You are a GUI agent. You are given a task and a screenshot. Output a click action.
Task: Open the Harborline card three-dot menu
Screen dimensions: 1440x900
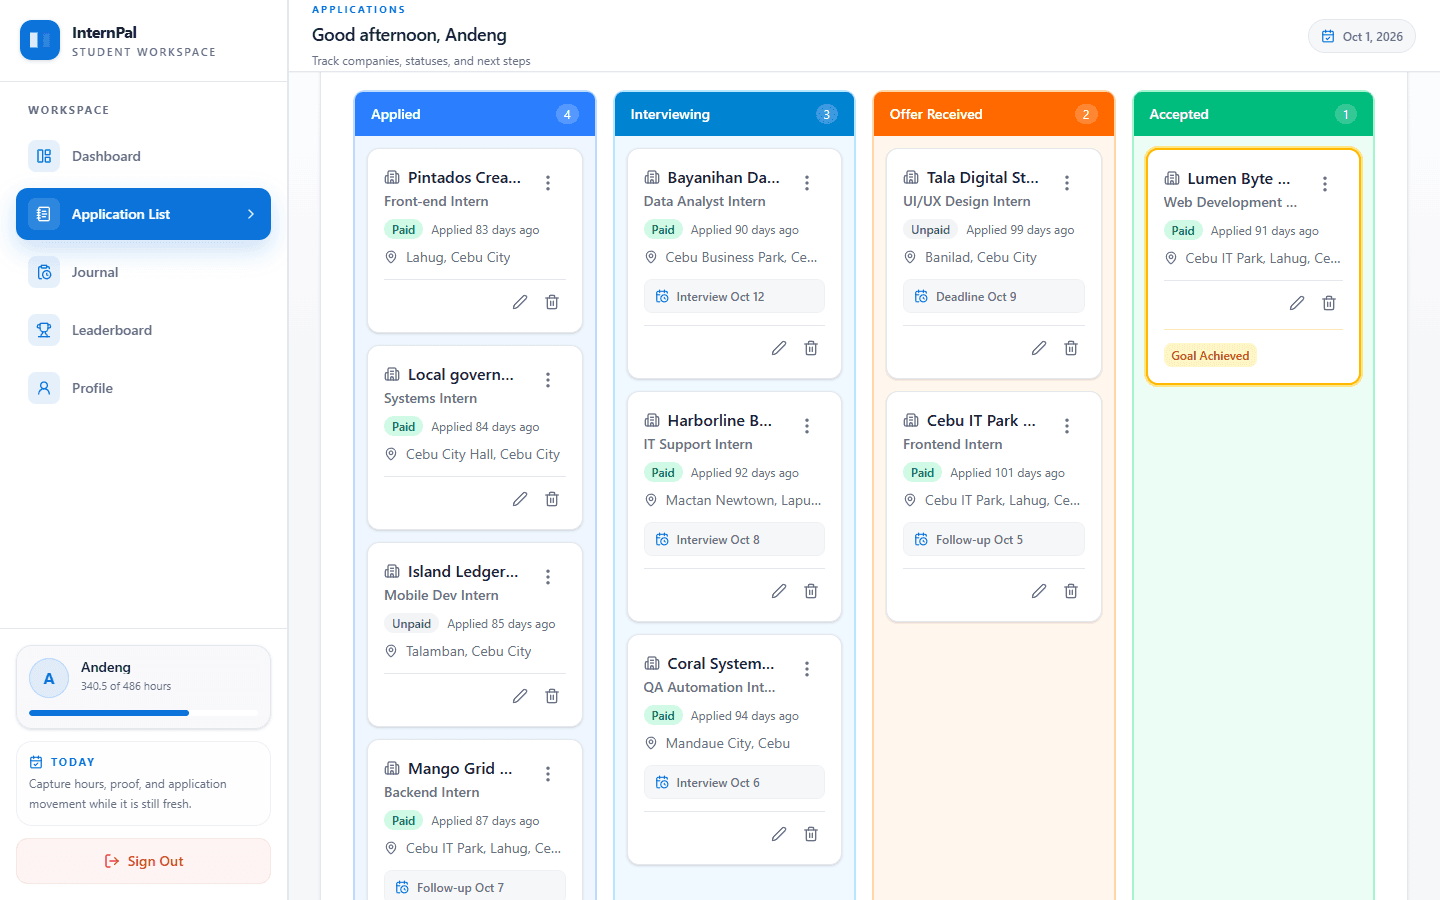pos(807,426)
